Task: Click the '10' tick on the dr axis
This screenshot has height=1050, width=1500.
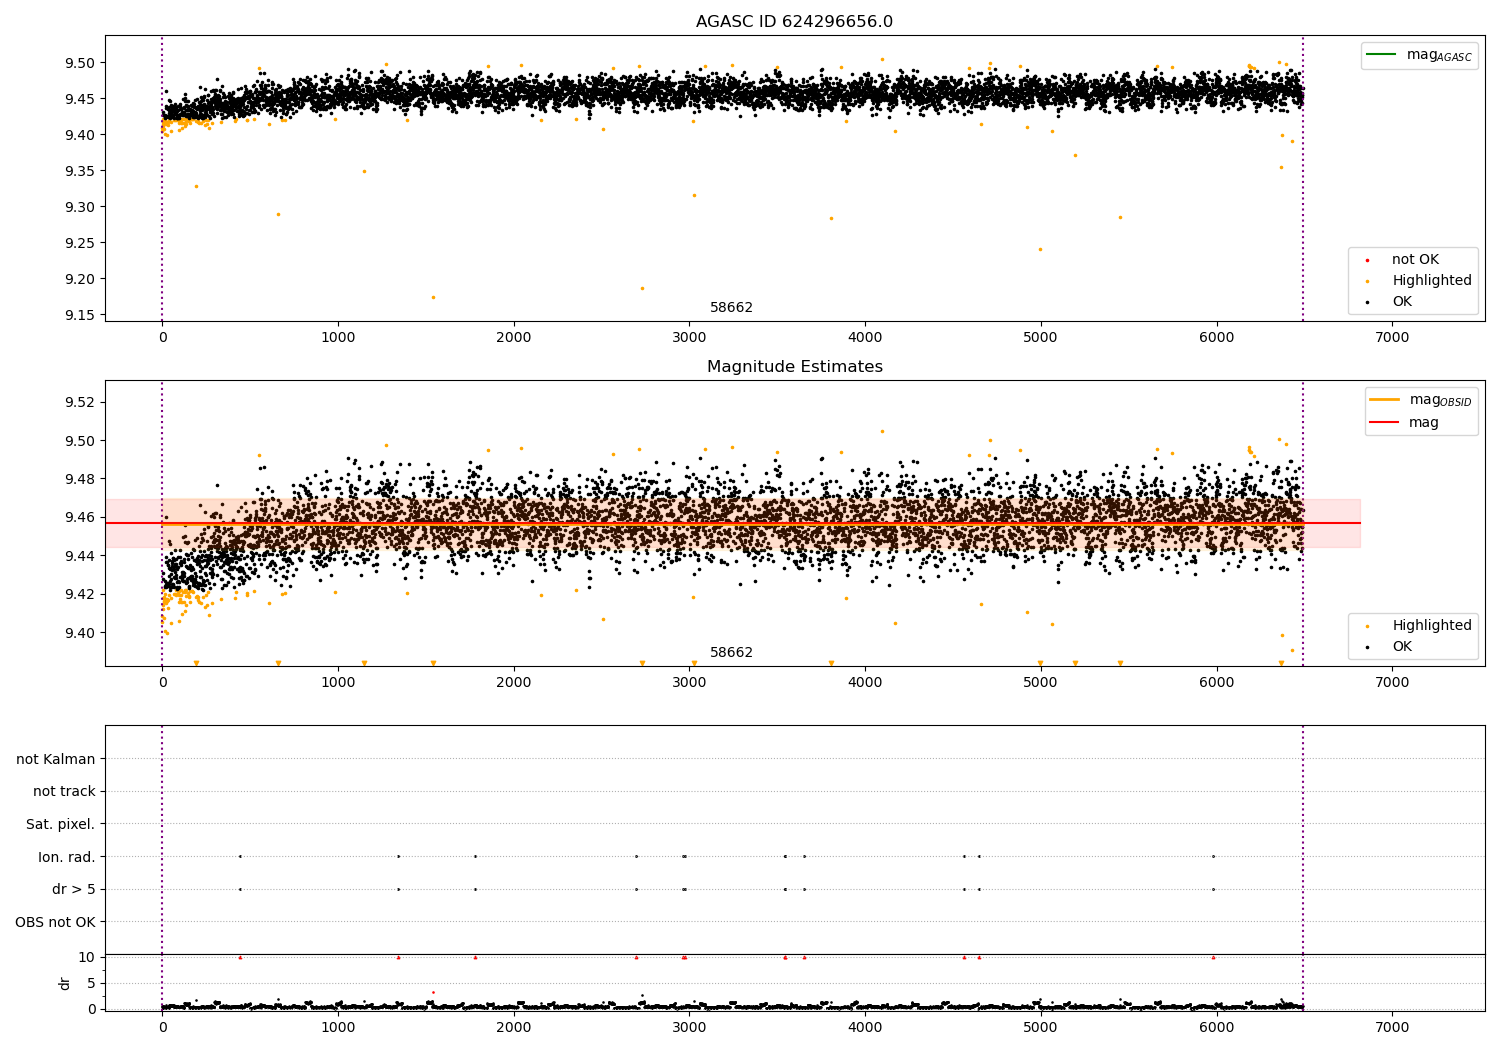Action: [x=87, y=957]
